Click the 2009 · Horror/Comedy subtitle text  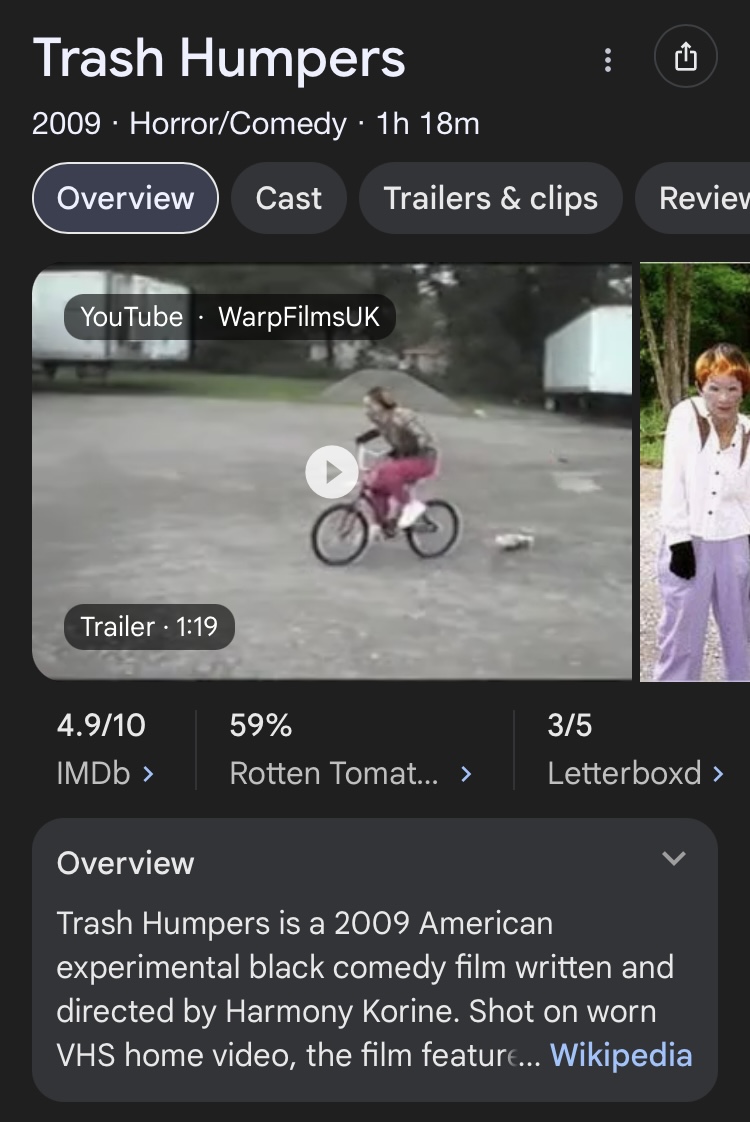click(255, 124)
